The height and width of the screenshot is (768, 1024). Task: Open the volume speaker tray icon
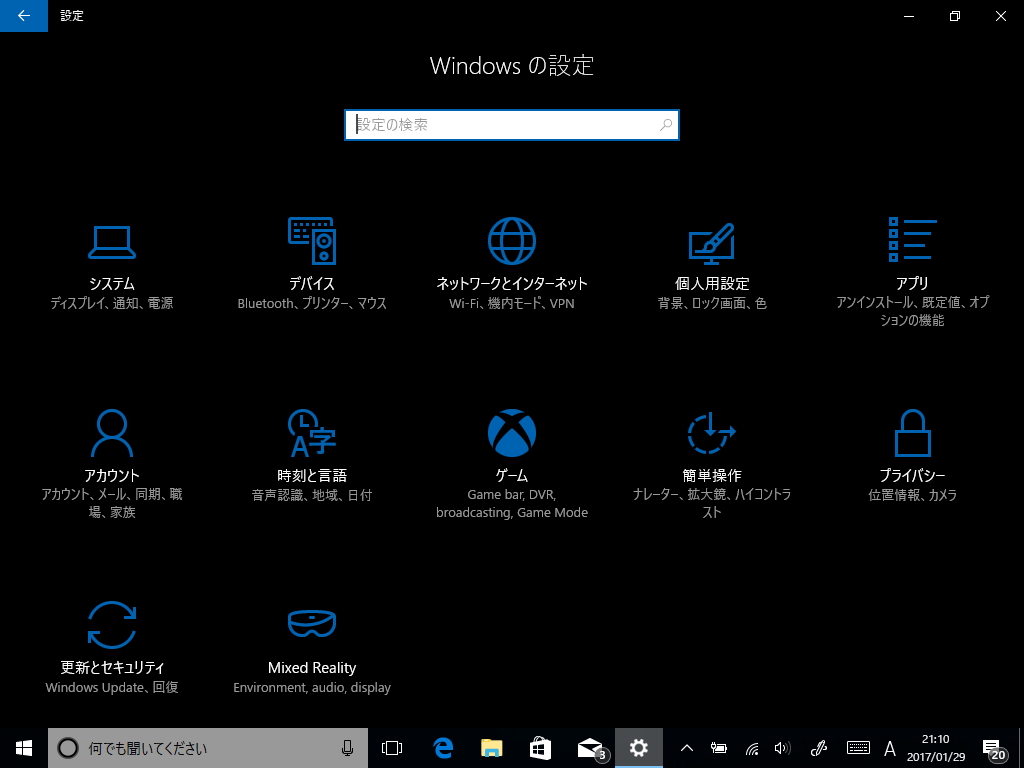coord(782,748)
